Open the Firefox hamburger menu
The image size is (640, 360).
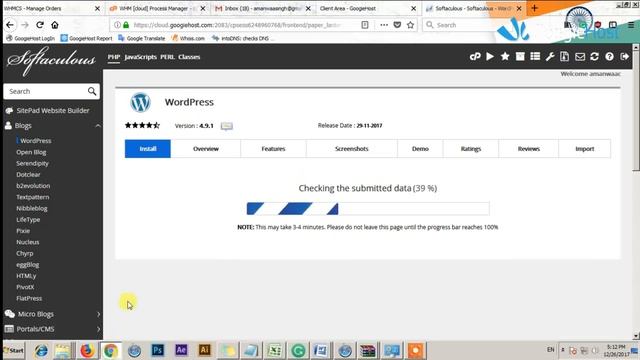(x=631, y=25)
